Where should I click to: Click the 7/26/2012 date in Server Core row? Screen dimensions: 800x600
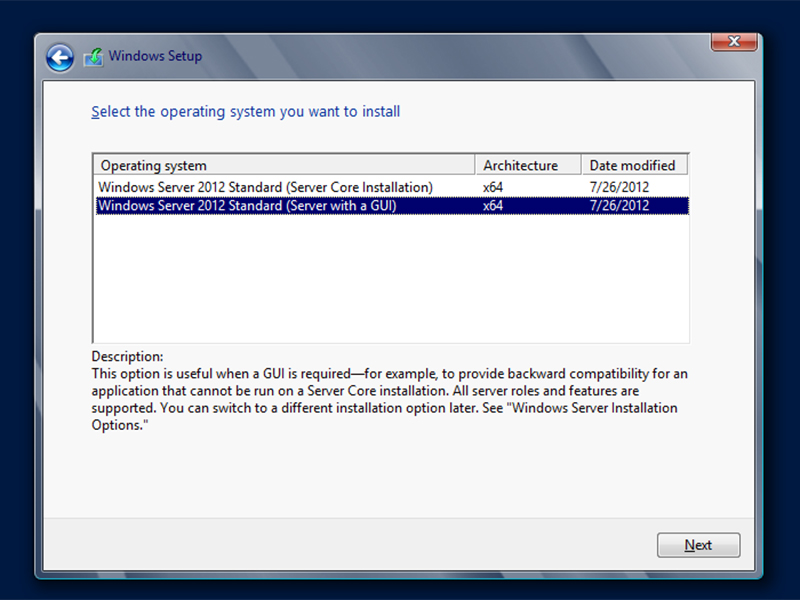(619, 187)
